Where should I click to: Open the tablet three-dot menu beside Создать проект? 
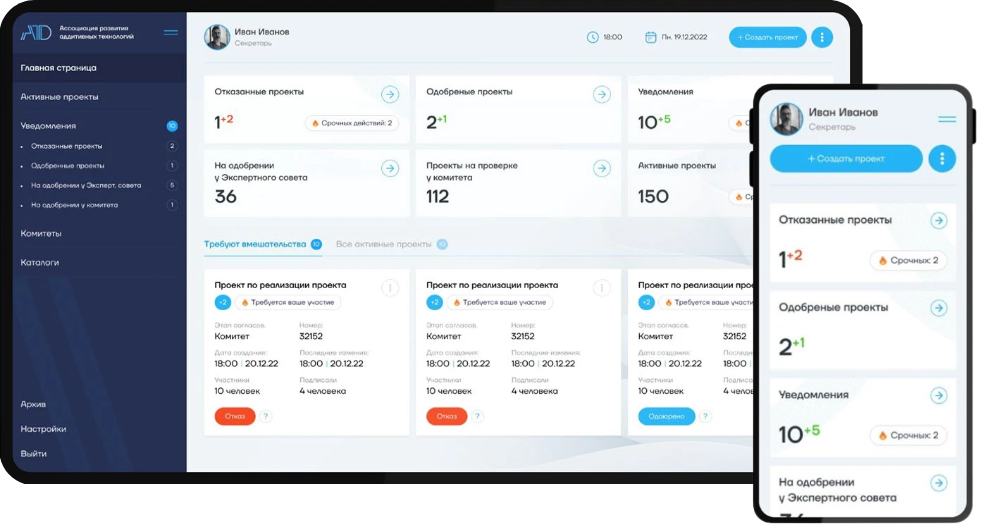tap(821, 38)
